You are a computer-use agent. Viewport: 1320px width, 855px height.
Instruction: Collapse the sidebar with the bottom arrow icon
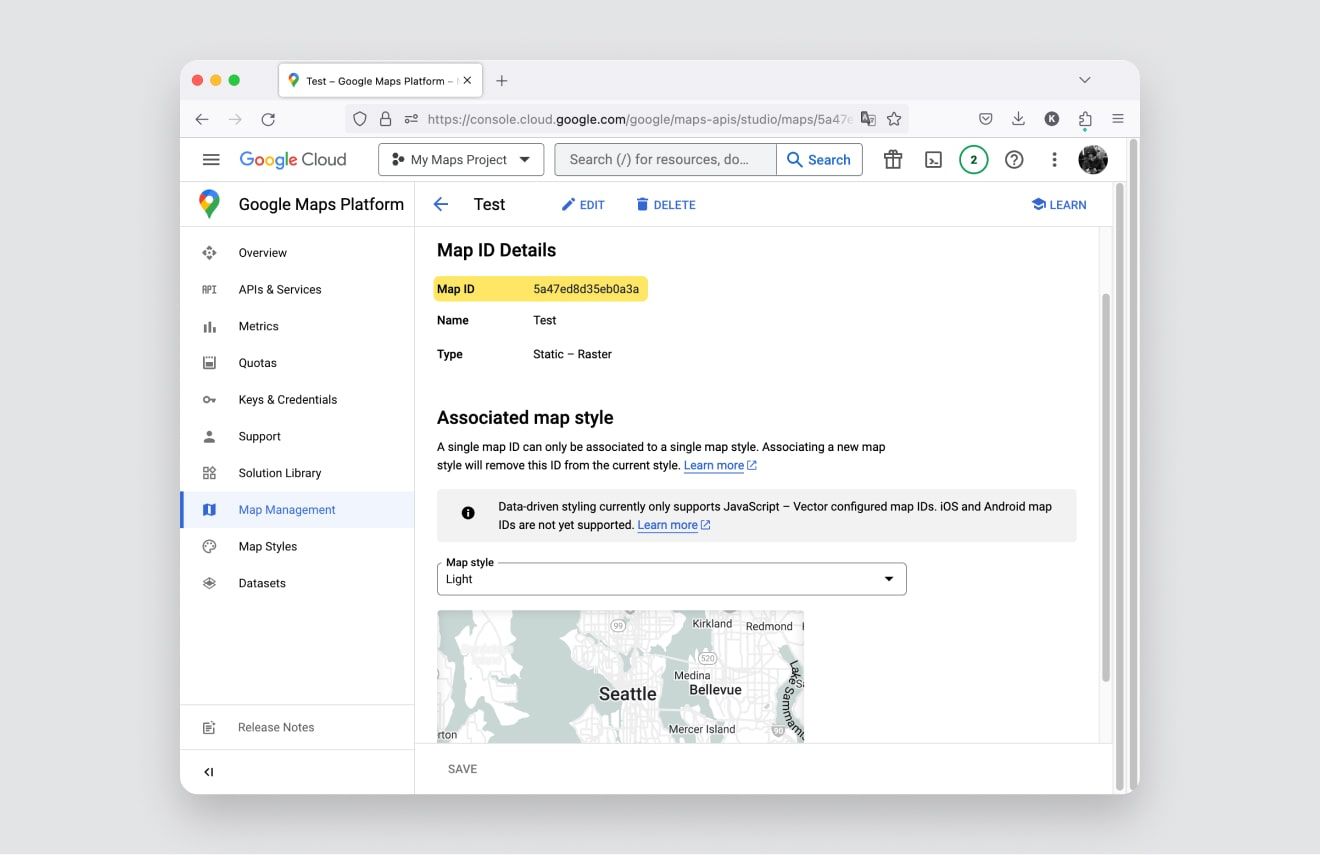209,772
